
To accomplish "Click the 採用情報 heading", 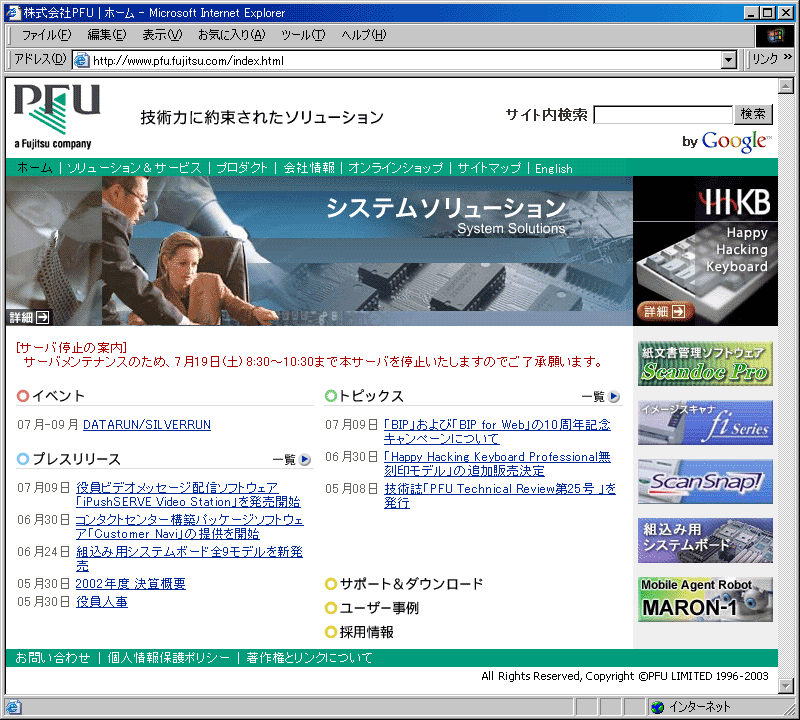I will pos(366,632).
